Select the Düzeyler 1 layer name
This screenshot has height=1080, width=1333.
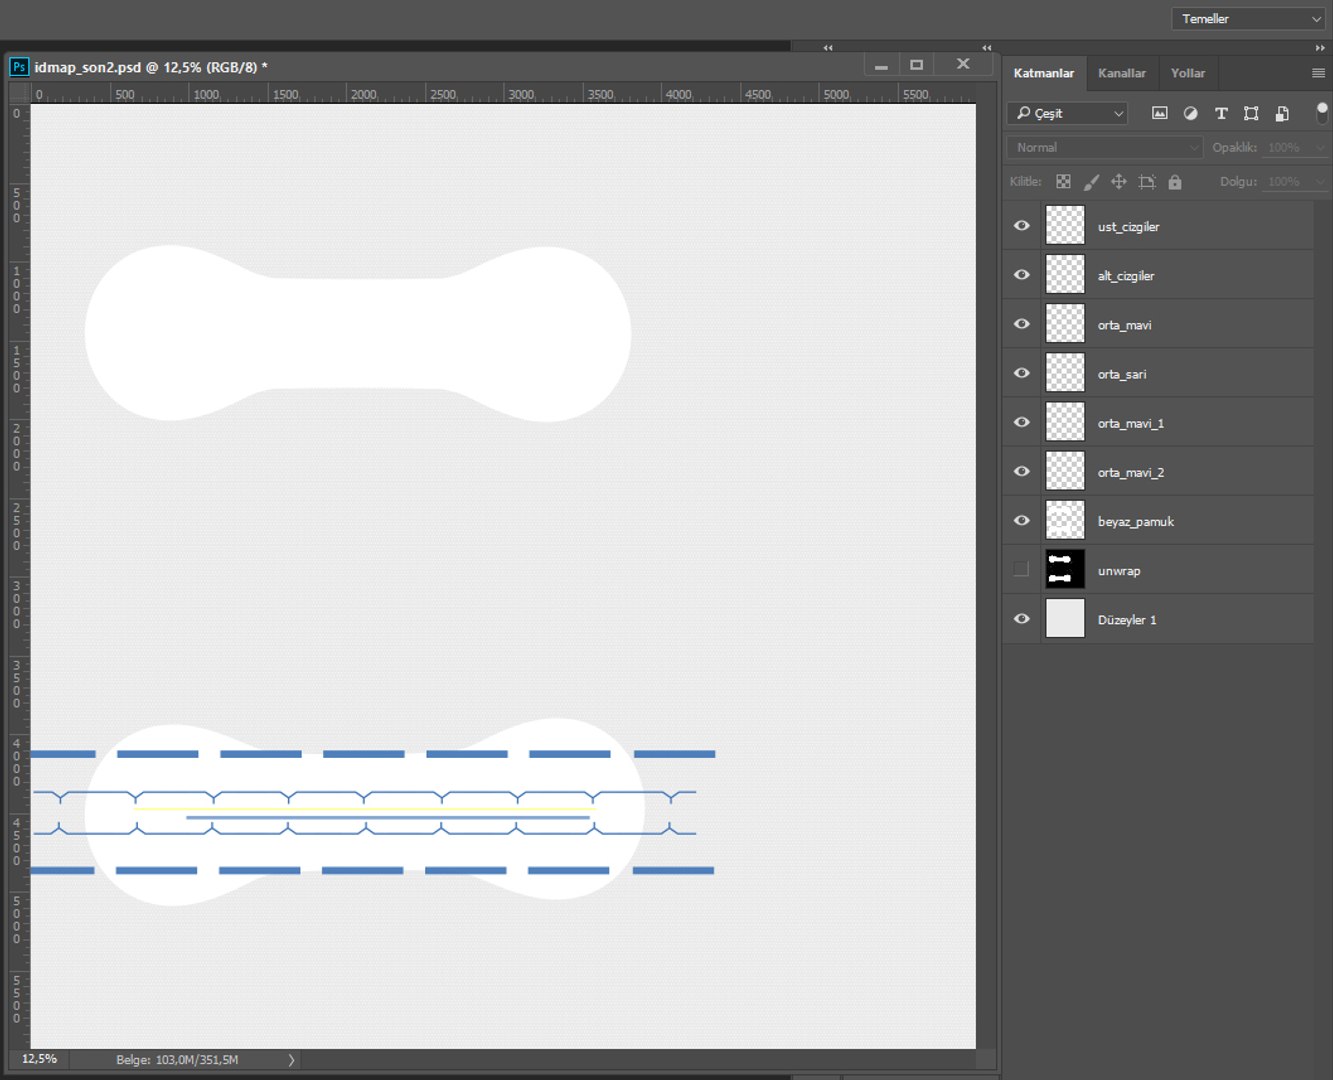(x=1127, y=620)
